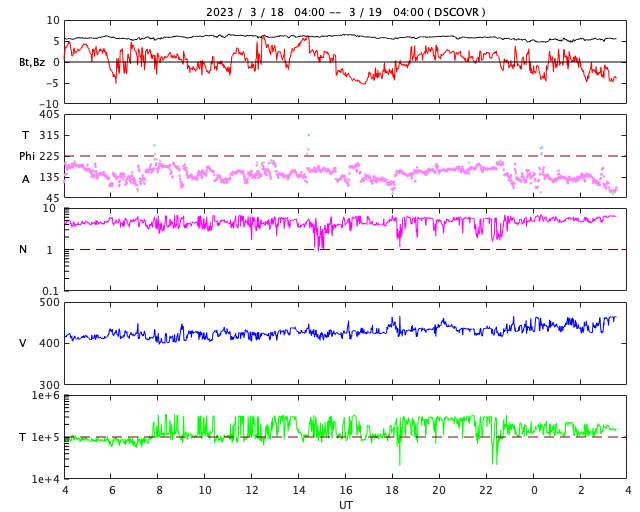Click the "500" value on V axis
This screenshot has width=640, height=512.
(49, 303)
